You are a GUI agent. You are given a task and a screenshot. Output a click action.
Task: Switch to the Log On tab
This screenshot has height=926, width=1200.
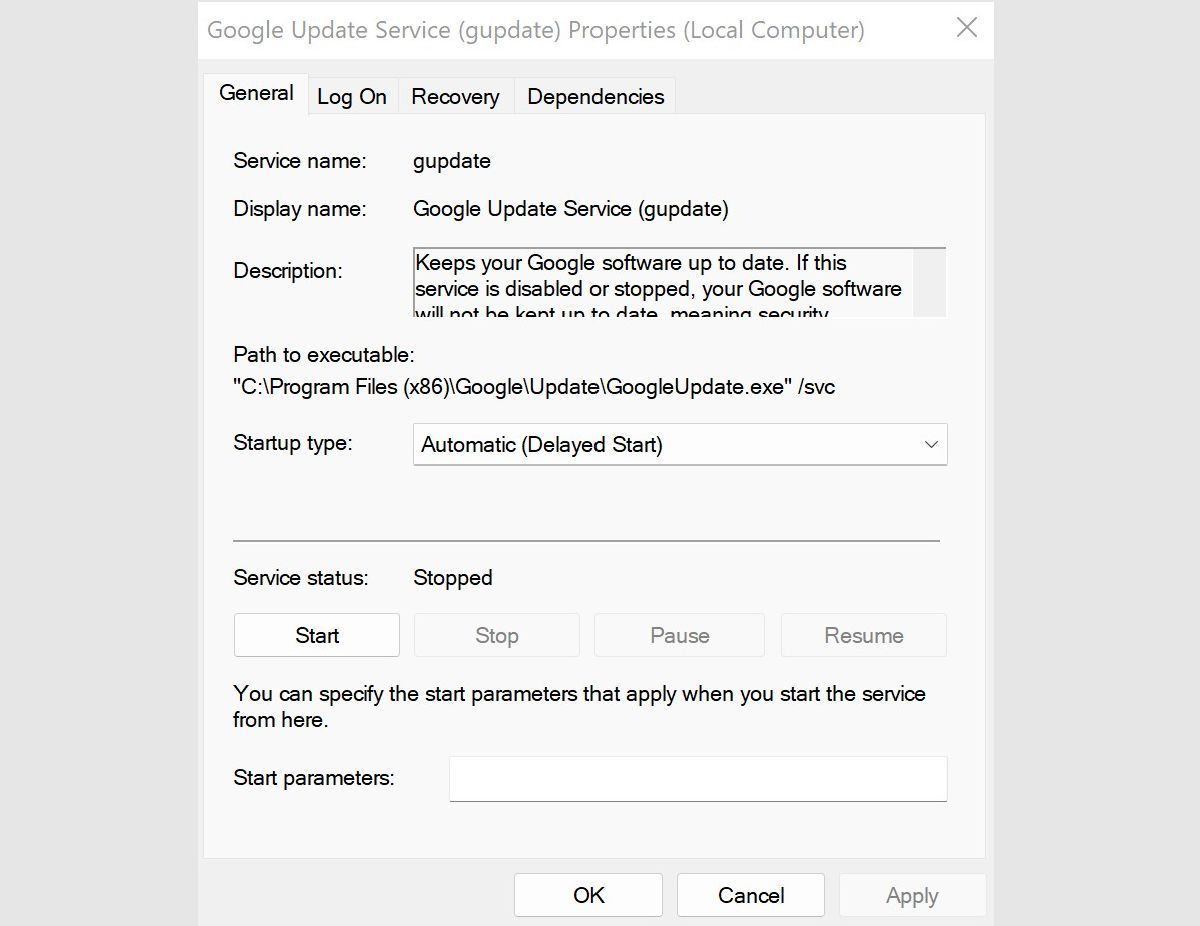coord(351,96)
